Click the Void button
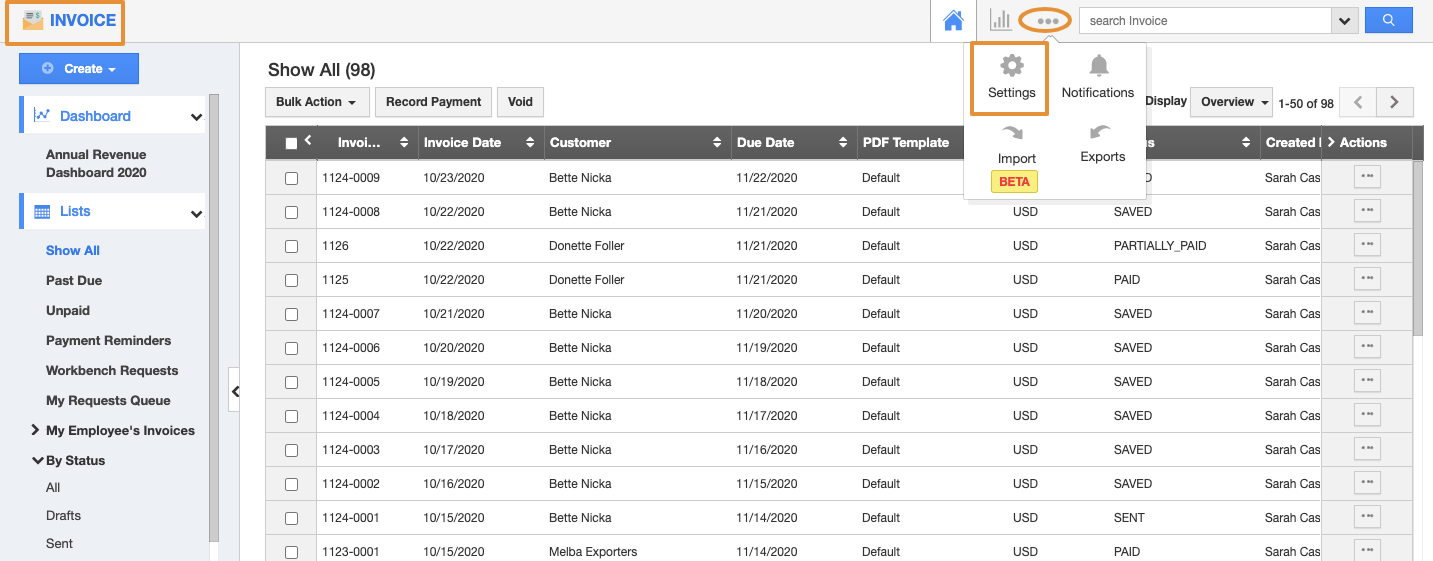 click(x=520, y=102)
